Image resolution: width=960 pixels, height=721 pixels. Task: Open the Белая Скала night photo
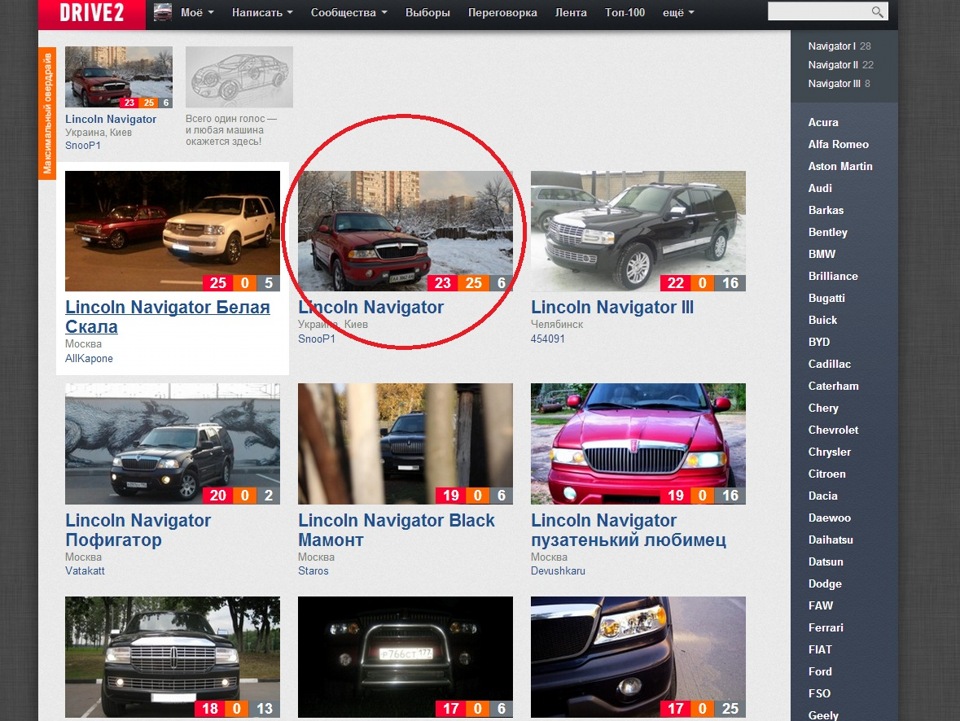click(173, 231)
